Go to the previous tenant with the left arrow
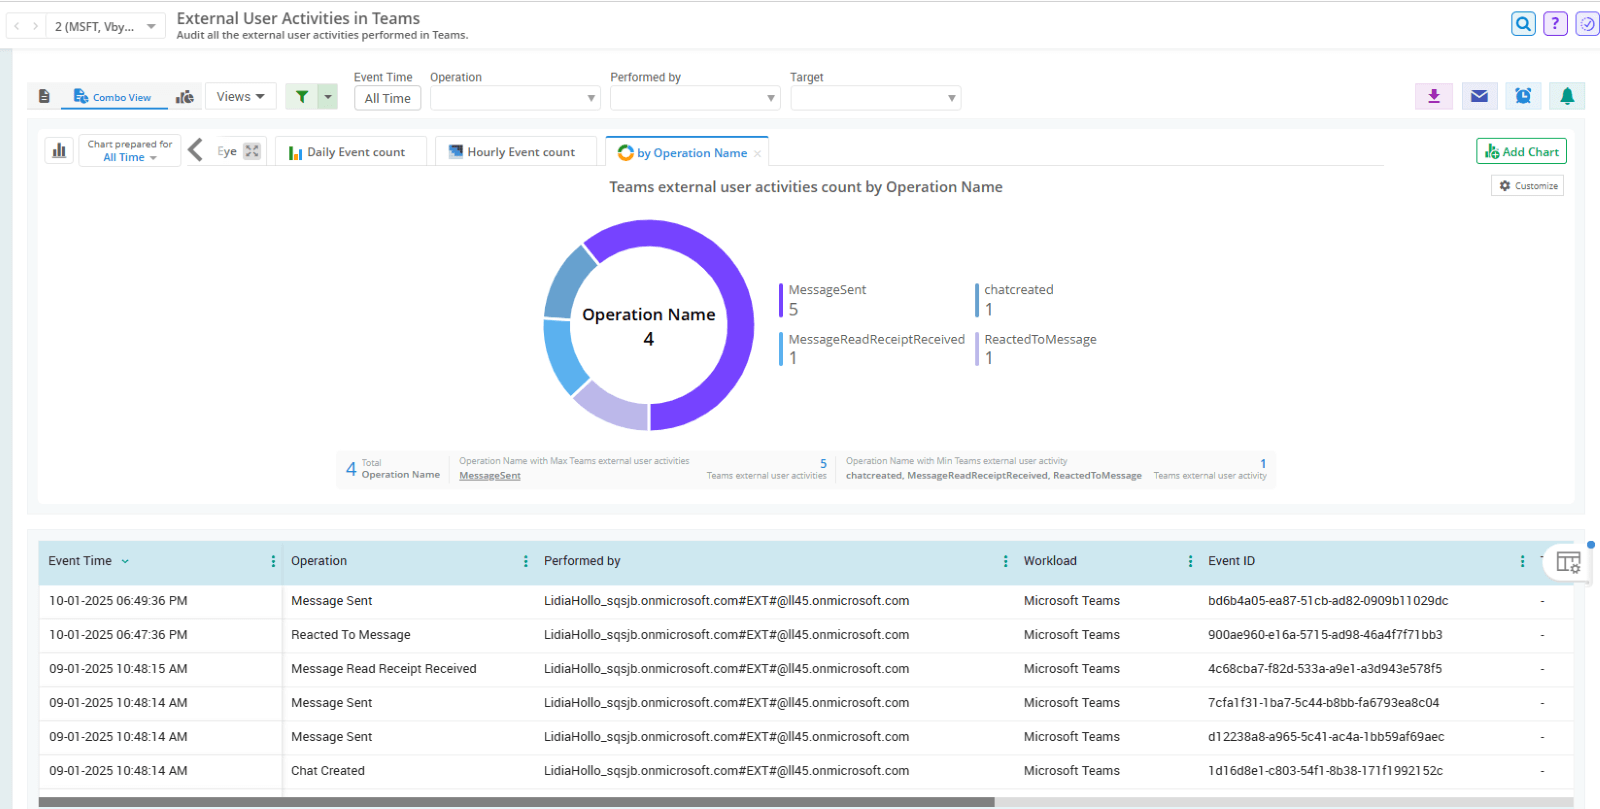Viewport: 1600px width, 809px height. click(17, 26)
